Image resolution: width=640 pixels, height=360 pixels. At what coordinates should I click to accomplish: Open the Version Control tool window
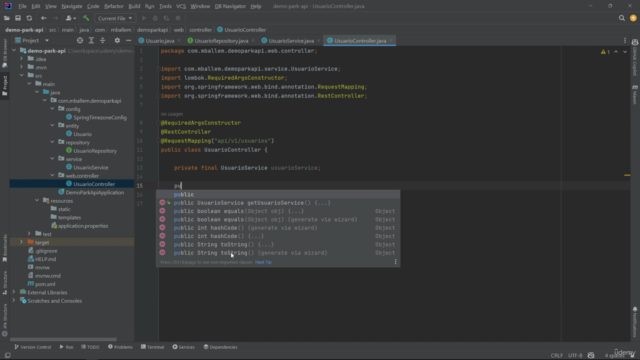(33, 347)
